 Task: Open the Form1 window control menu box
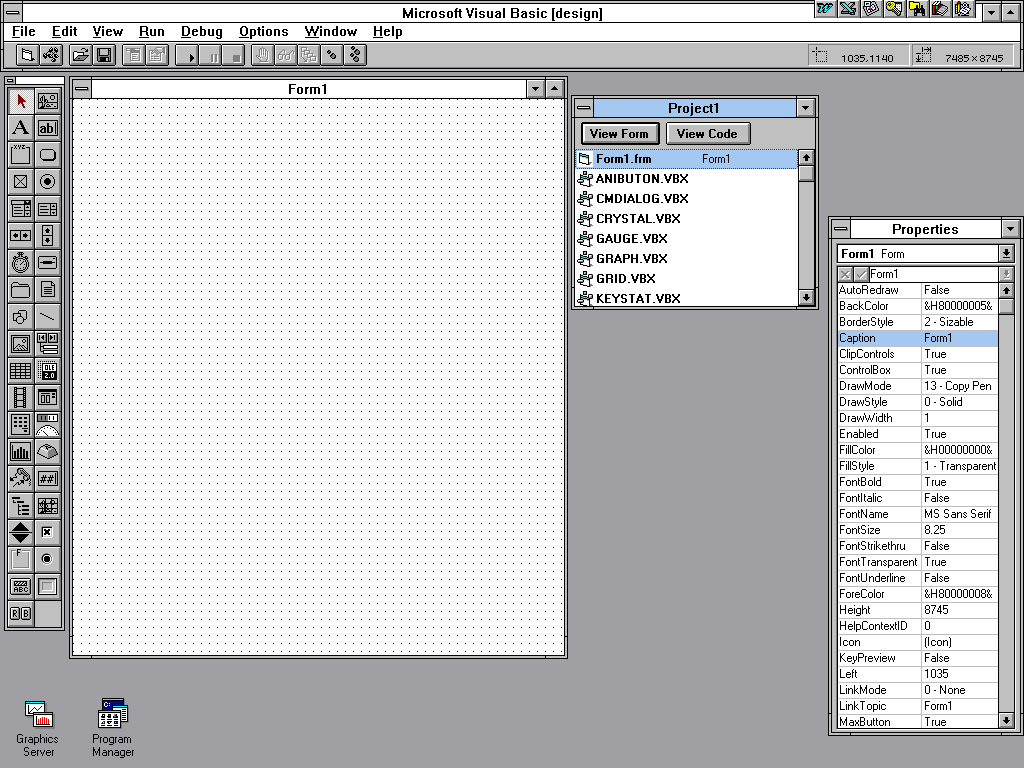tap(82, 89)
